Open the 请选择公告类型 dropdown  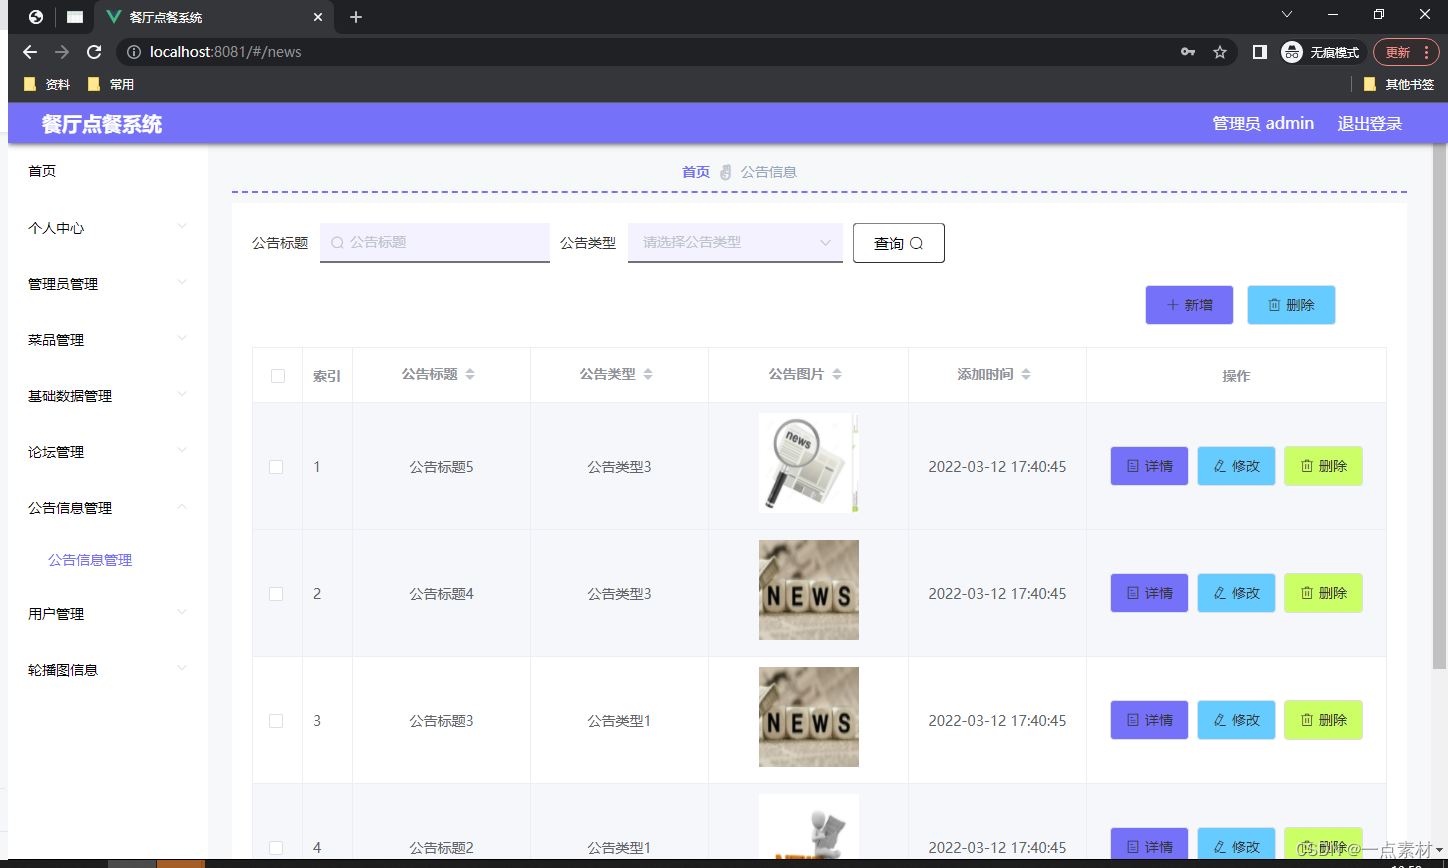[x=735, y=242]
